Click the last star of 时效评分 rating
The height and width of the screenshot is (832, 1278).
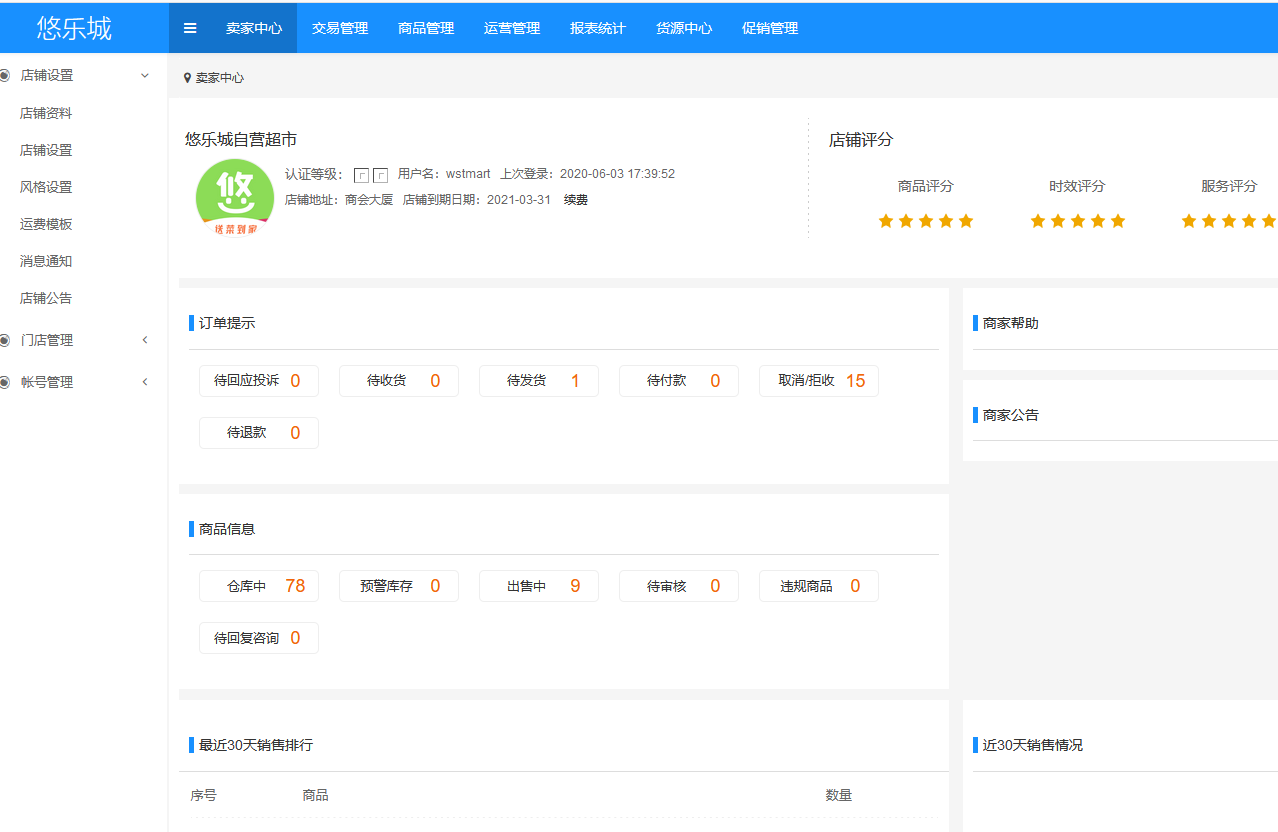[1117, 220]
